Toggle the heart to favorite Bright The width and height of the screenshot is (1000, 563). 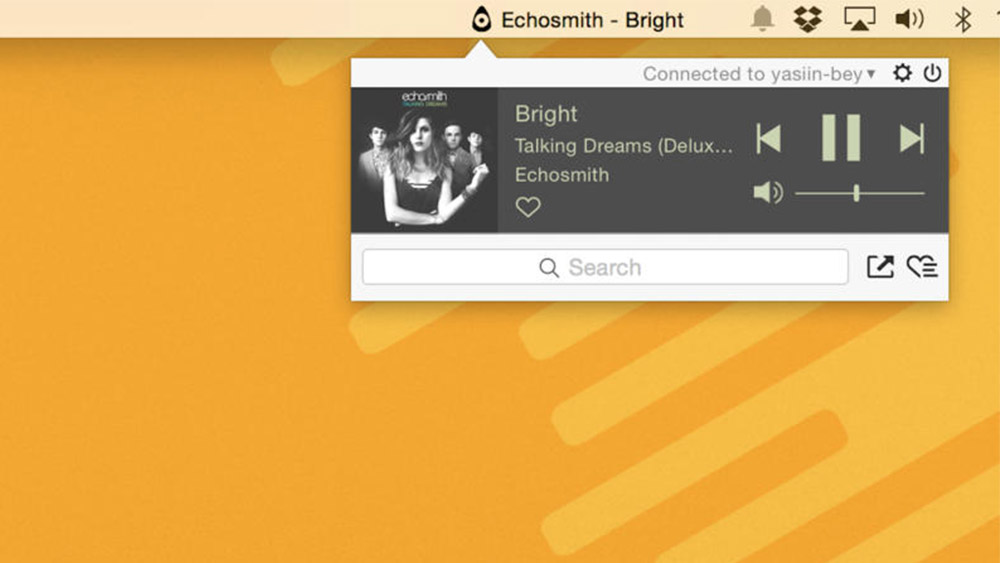coord(527,207)
